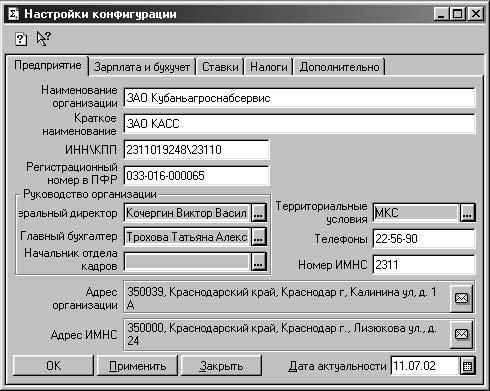The height and width of the screenshot is (391, 490).
Task: Click the Дата актуальности date field
Action: [425, 366]
